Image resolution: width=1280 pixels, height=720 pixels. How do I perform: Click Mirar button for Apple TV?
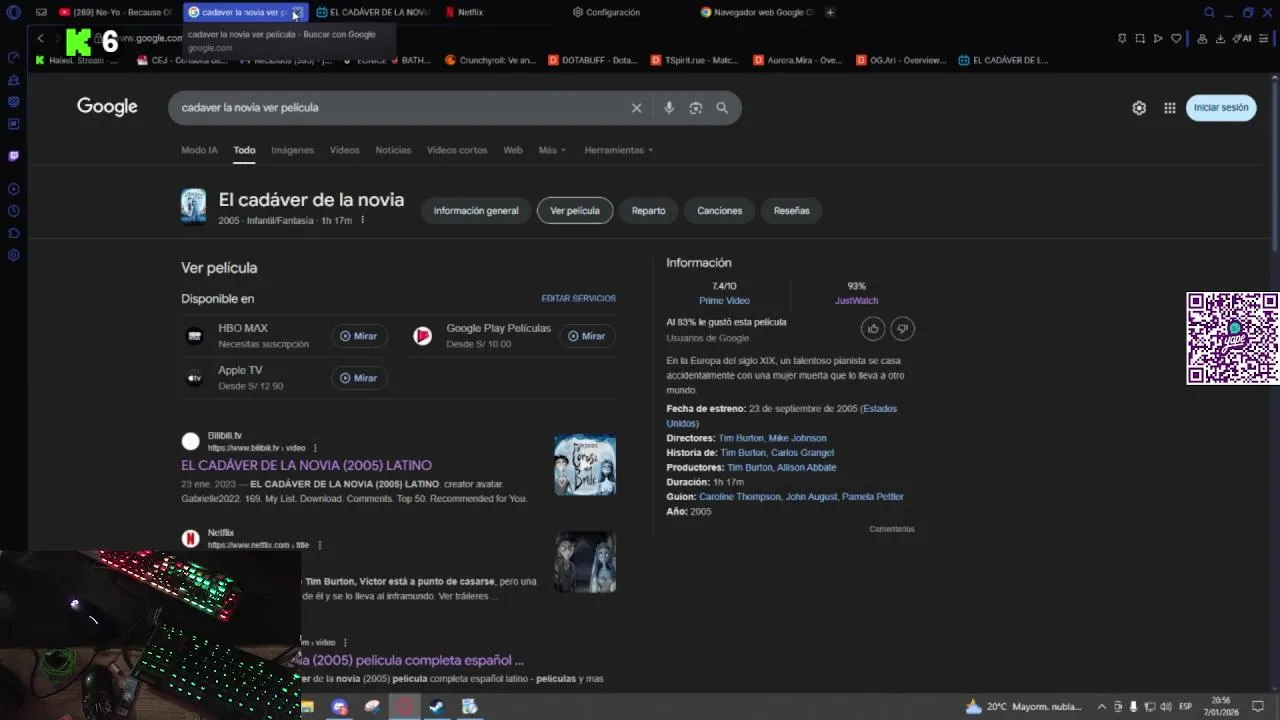tap(358, 378)
